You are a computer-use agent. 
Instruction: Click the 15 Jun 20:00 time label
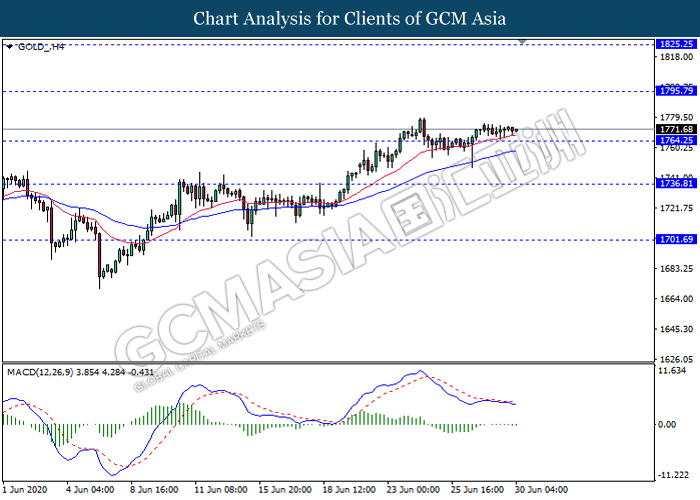pyautogui.click(x=285, y=490)
